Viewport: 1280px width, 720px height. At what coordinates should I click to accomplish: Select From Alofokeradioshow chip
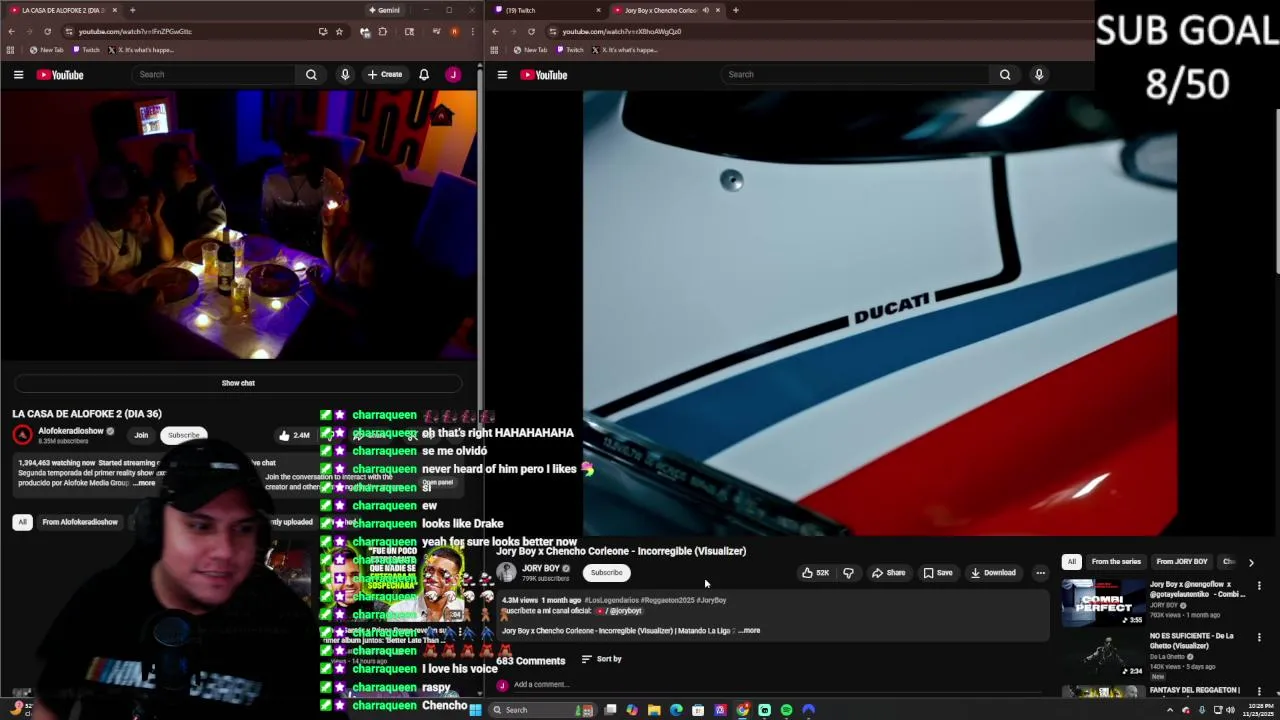pos(80,522)
